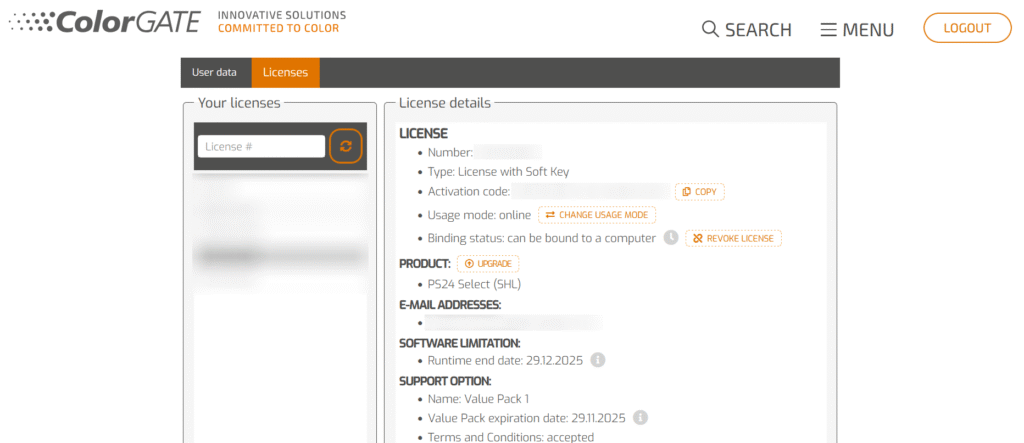Upgrade the product

pos(488,263)
